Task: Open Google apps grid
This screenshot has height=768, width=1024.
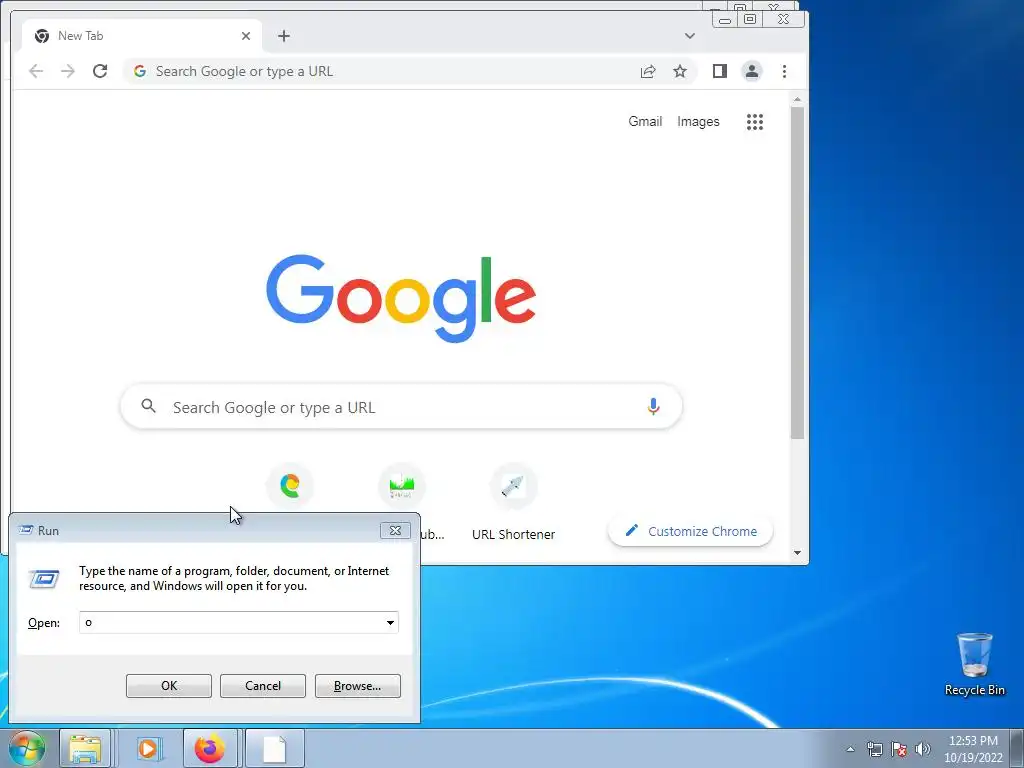Action: (755, 121)
